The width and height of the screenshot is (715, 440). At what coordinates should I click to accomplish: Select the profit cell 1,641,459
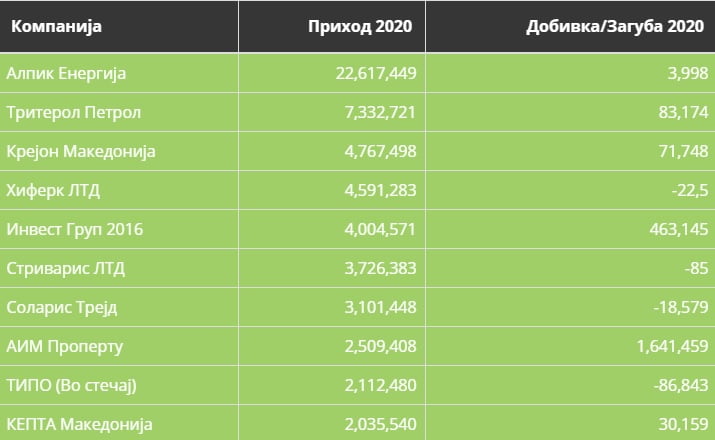[x=668, y=346]
